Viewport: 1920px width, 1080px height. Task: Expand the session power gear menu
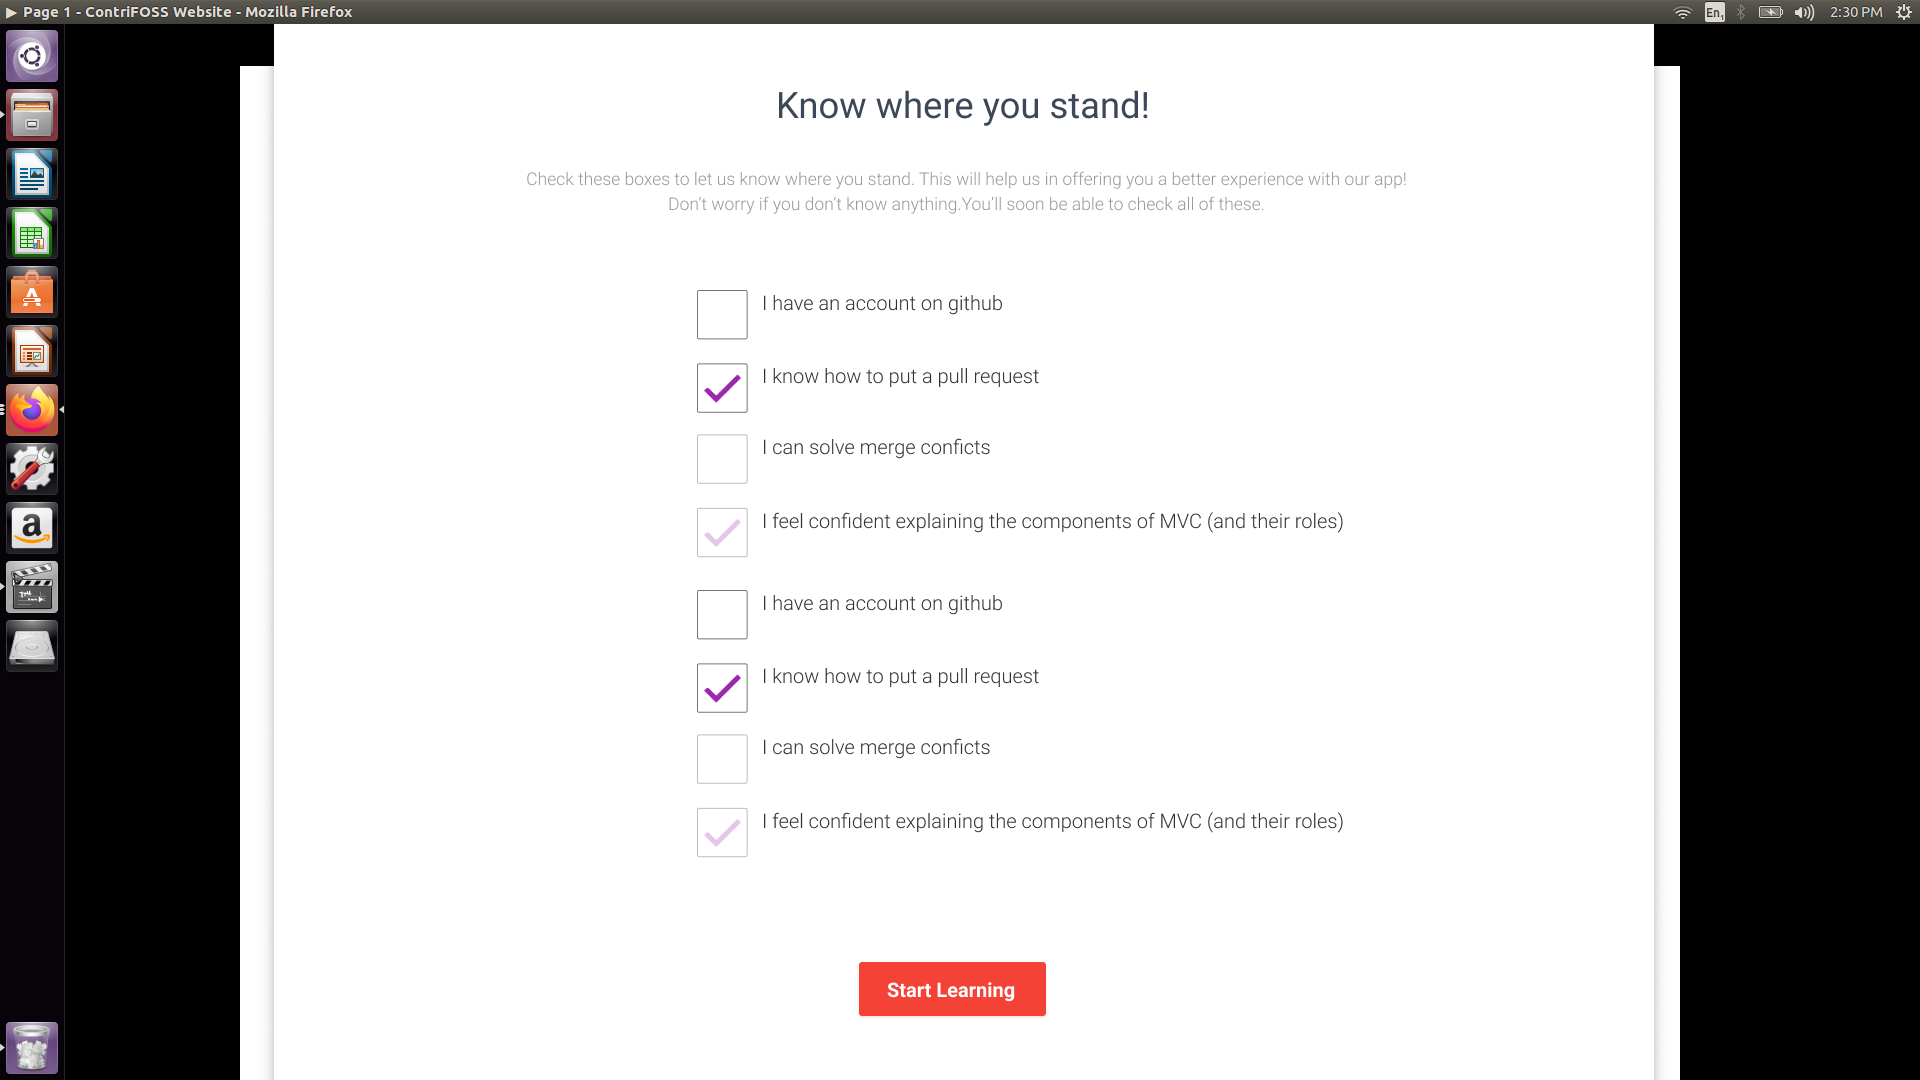[x=1904, y=12]
